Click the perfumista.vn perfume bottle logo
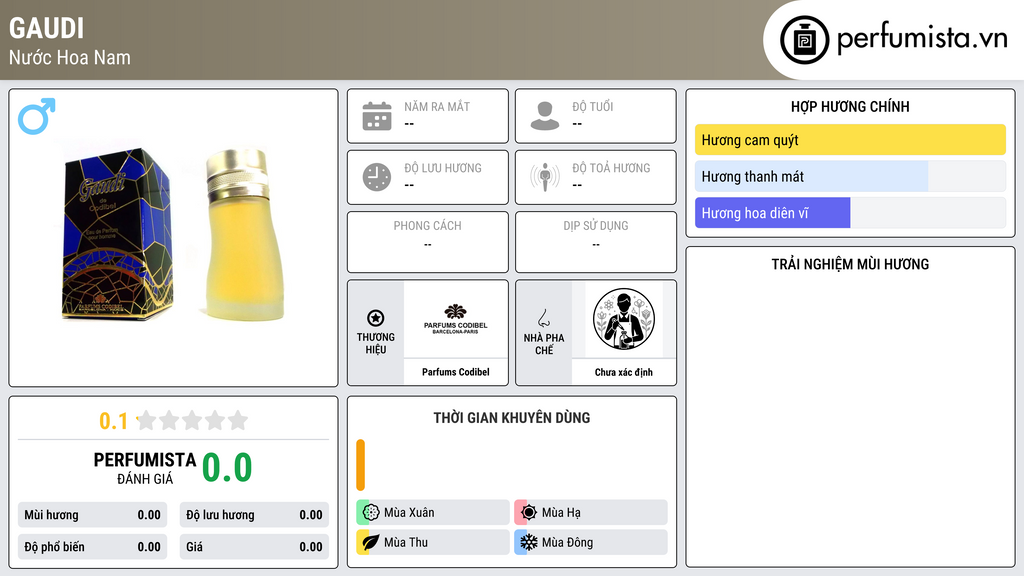 (x=805, y=40)
